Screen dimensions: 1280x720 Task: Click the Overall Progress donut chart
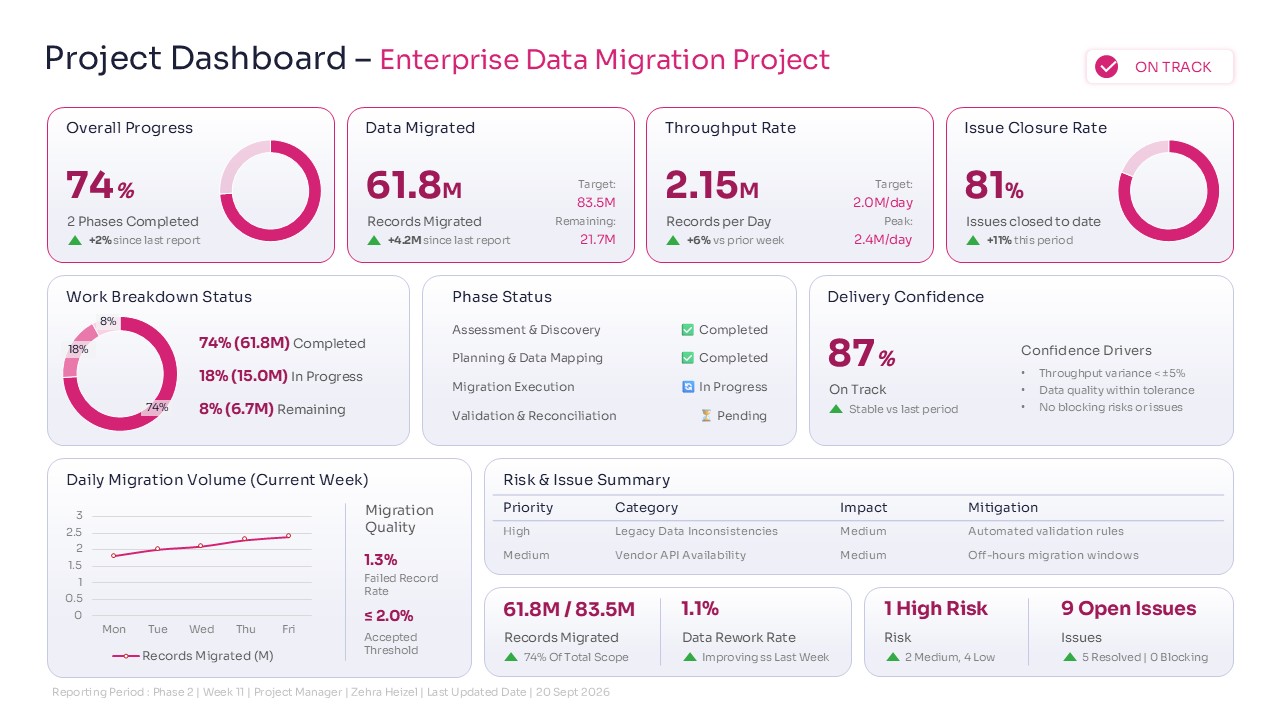[270, 190]
